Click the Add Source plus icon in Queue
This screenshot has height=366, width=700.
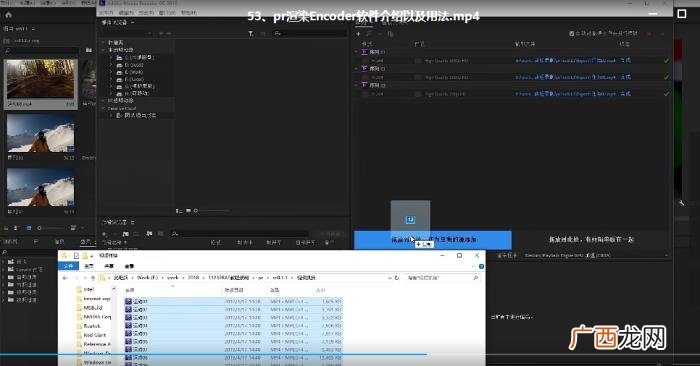pyautogui.click(x=358, y=33)
